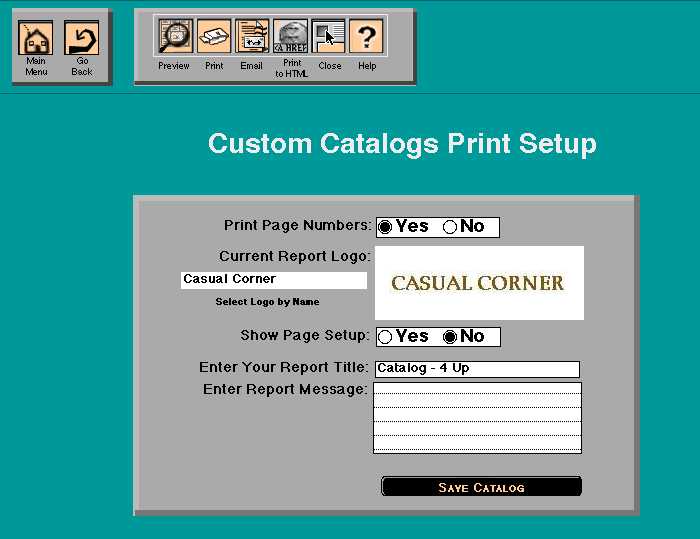This screenshot has width=700, height=539.
Task: Click the Custom Catalogs Print Setup heading
Action: (x=402, y=144)
